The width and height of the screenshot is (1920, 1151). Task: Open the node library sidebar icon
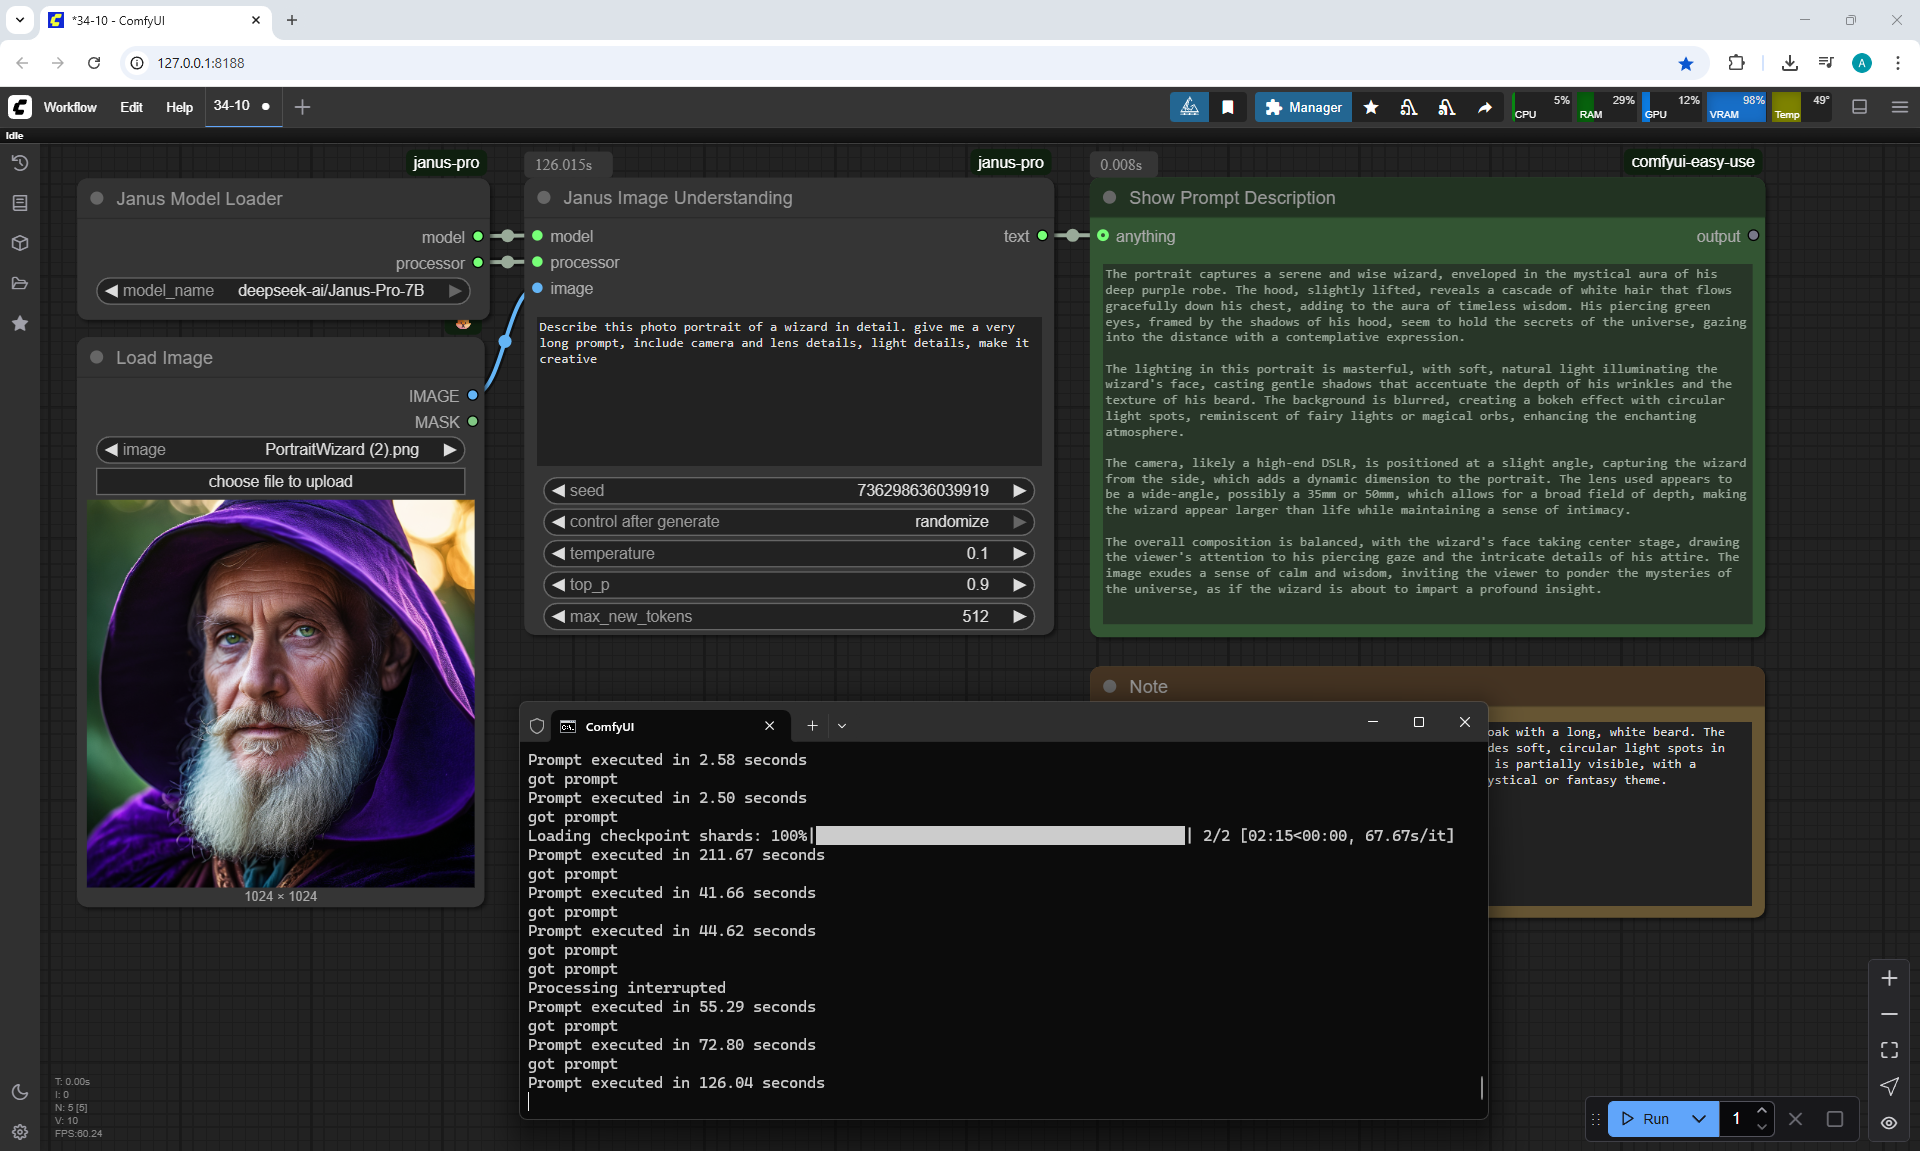[x=19, y=203]
